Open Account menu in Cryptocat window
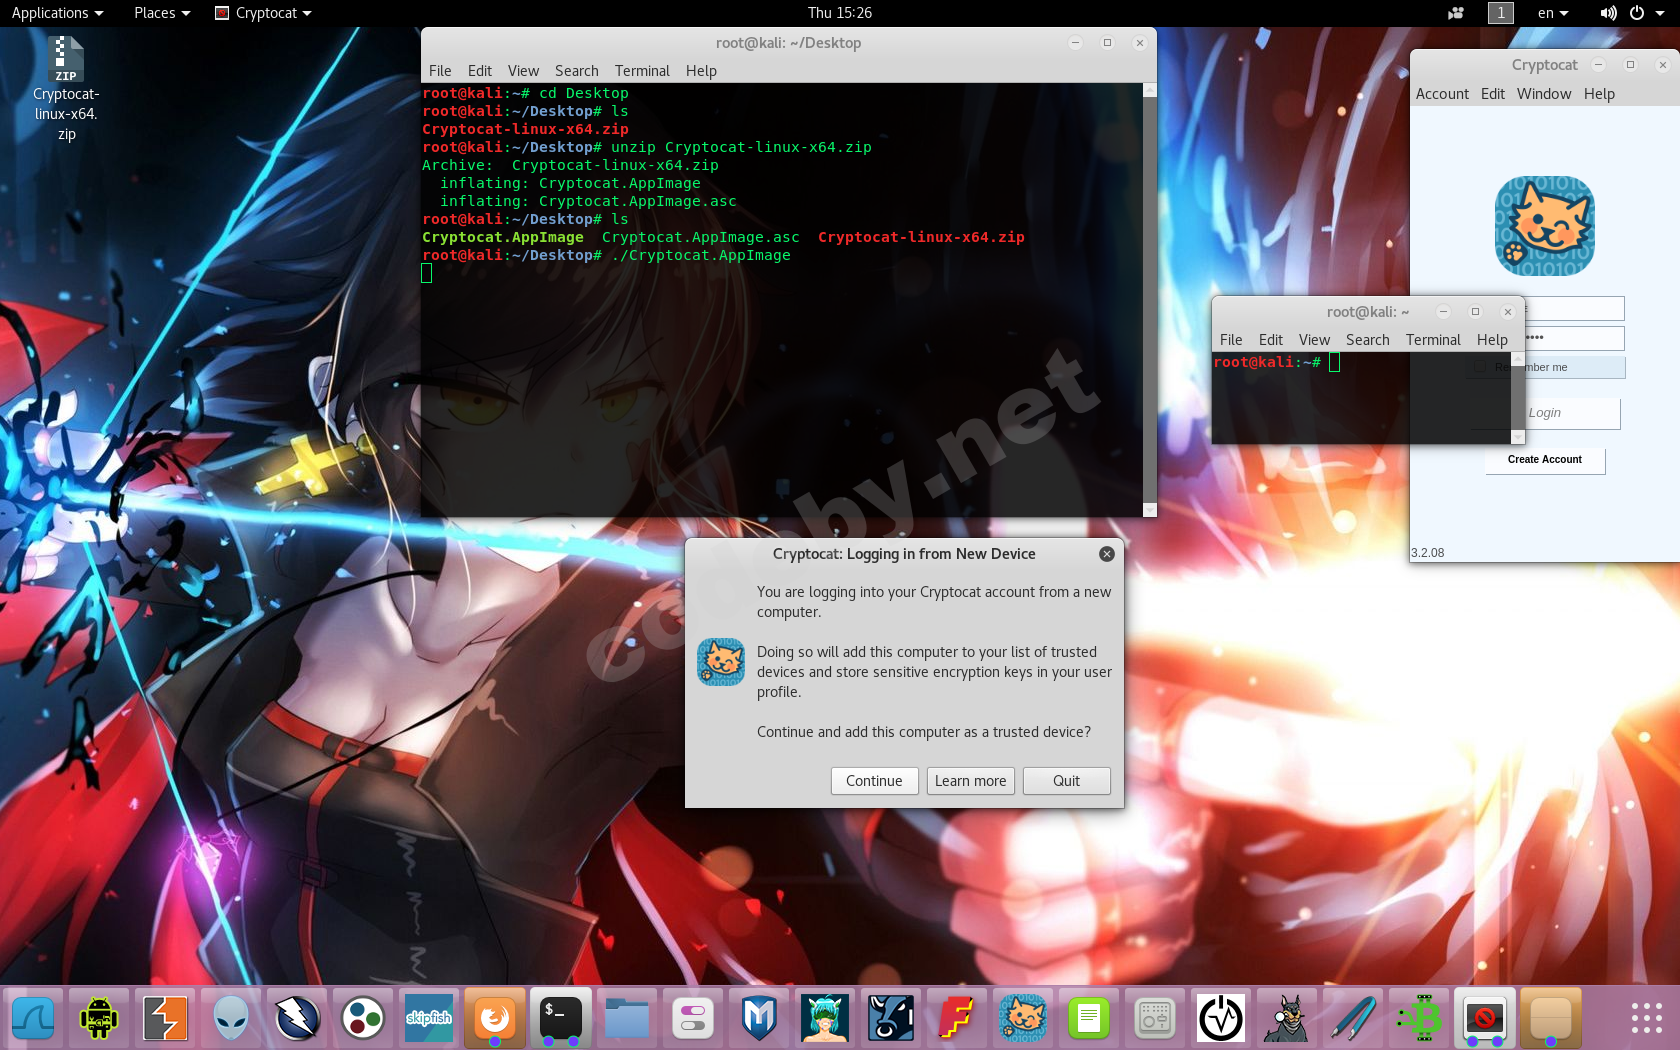 click(1442, 94)
